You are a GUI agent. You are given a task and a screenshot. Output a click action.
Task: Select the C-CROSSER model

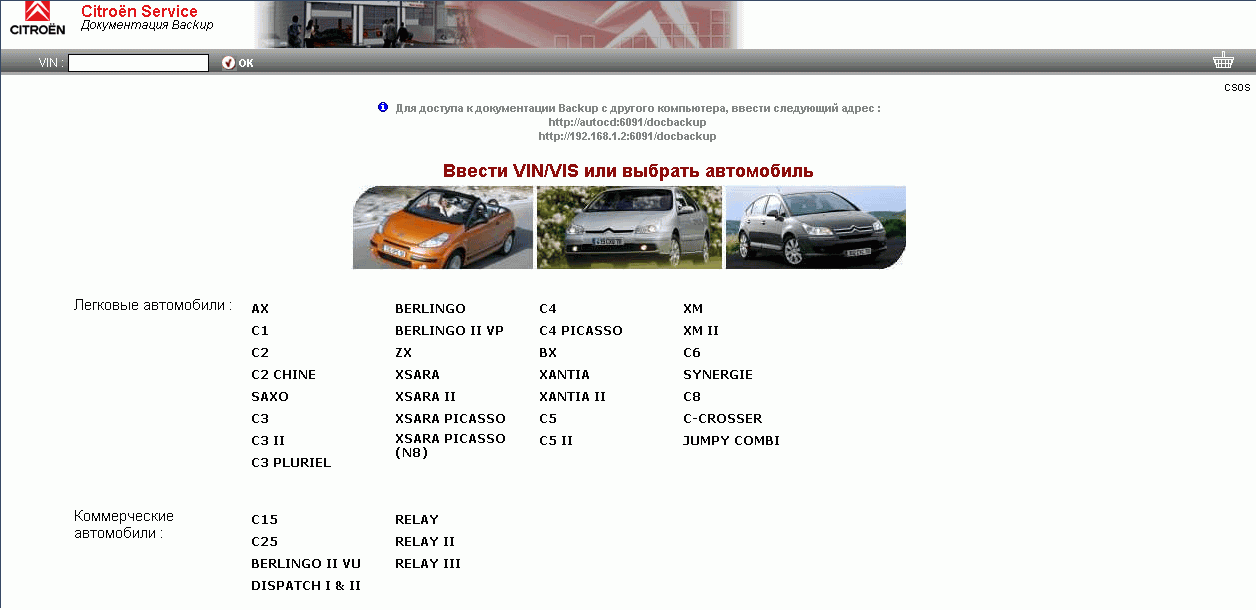(x=723, y=418)
